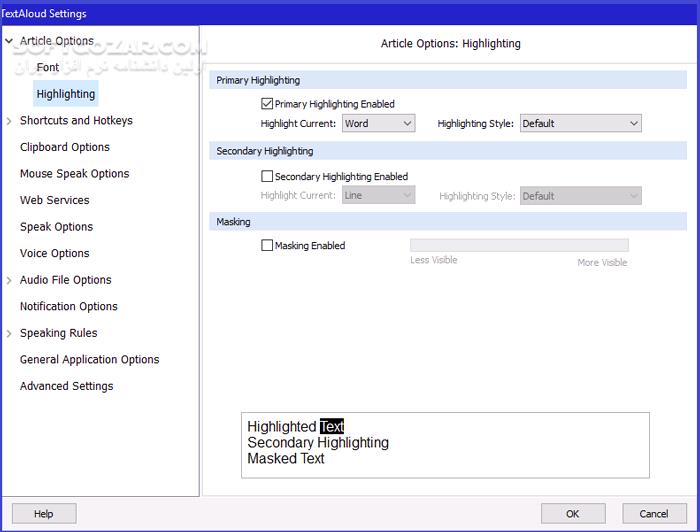Open primary Highlight Current Word dropdown
700x532 pixels.
(x=379, y=124)
